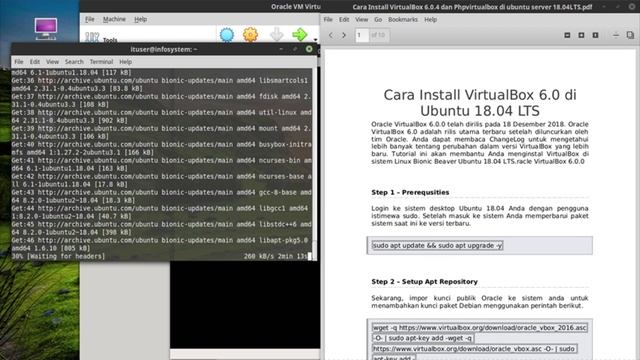Click the terminal vertical scrollbar
Image resolution: width=640 pixels, height=360 pixels.
(x=314, y=163)
